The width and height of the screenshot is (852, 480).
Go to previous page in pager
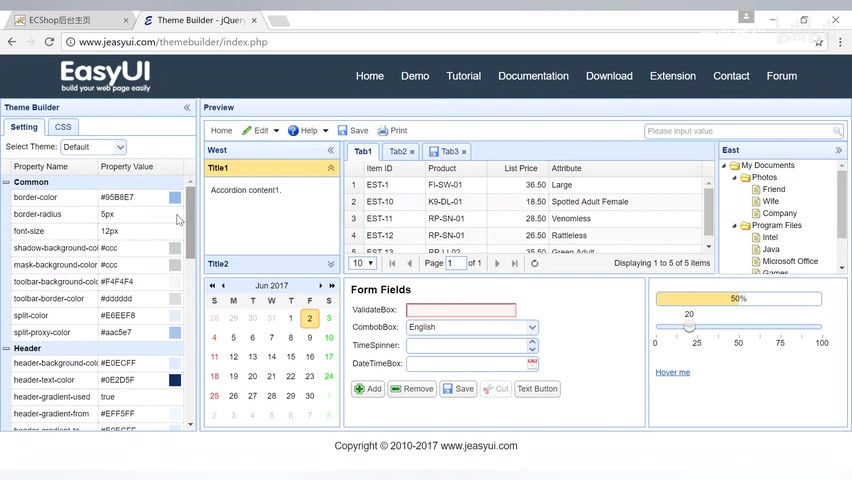(409, 264)
